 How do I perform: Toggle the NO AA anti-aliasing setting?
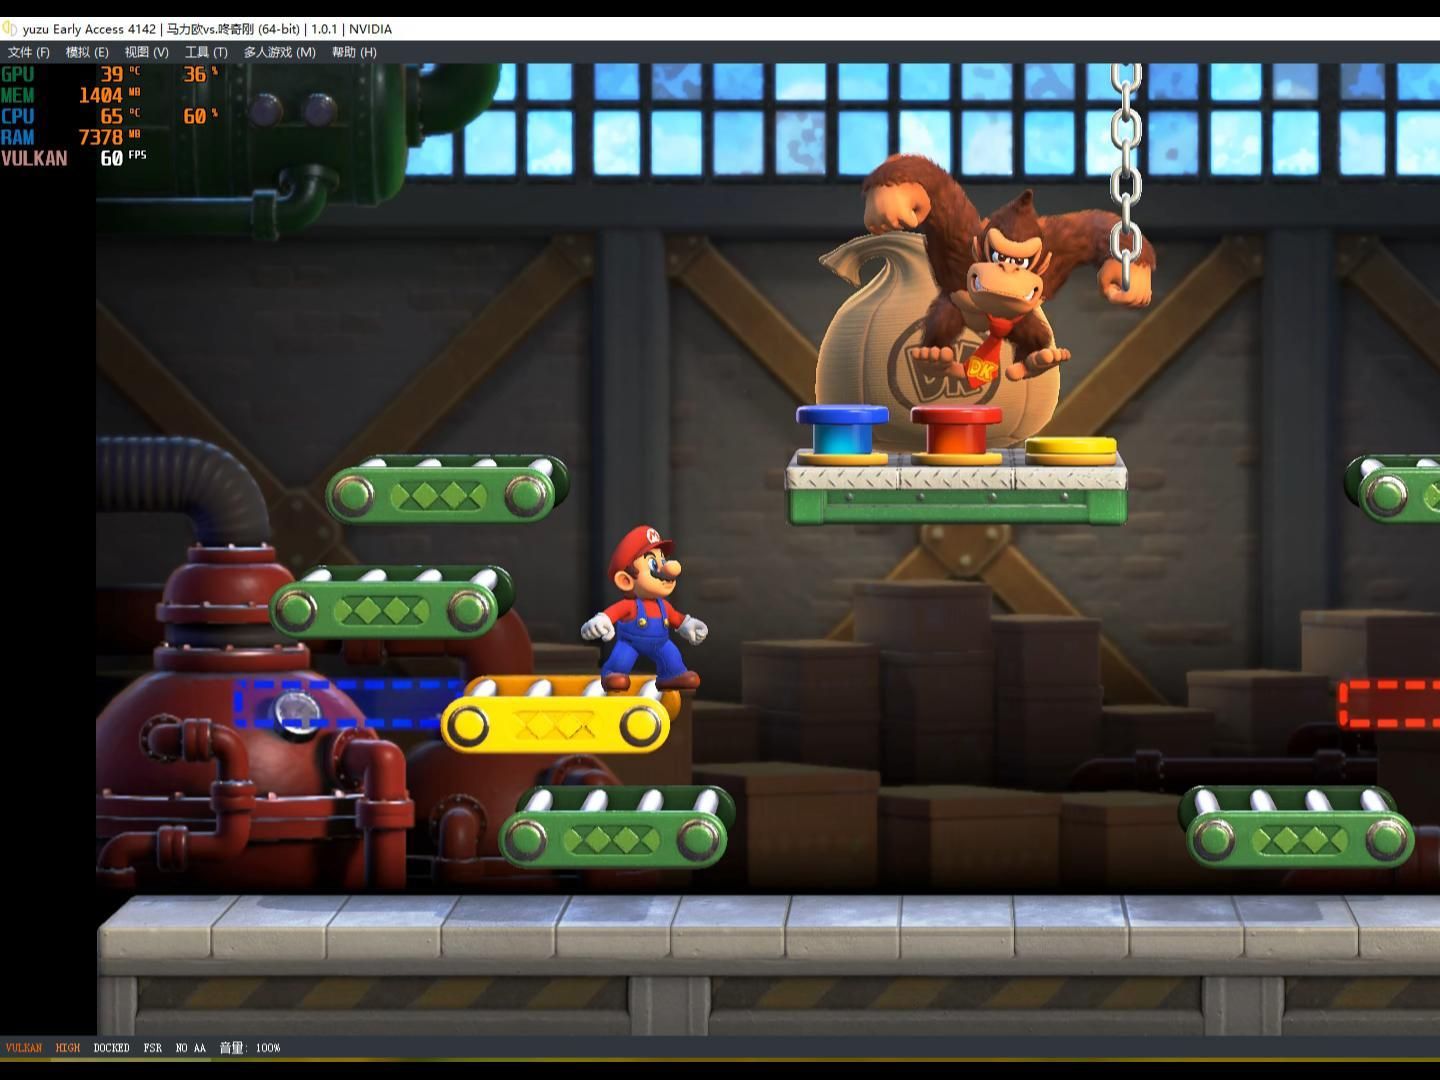click(x=190, y=1048)
